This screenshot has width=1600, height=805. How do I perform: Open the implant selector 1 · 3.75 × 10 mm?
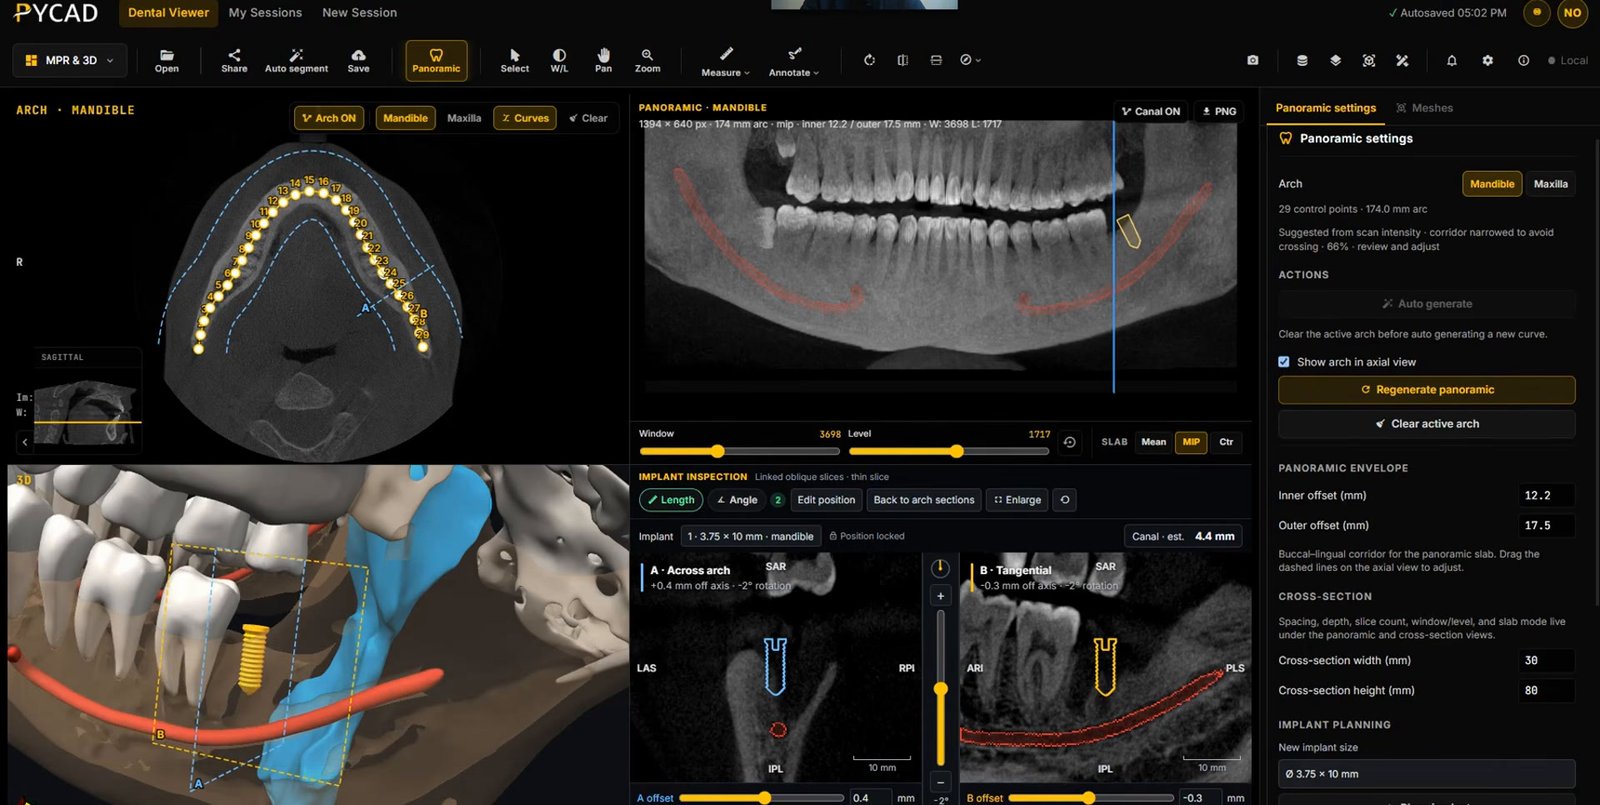click(751, 536)
